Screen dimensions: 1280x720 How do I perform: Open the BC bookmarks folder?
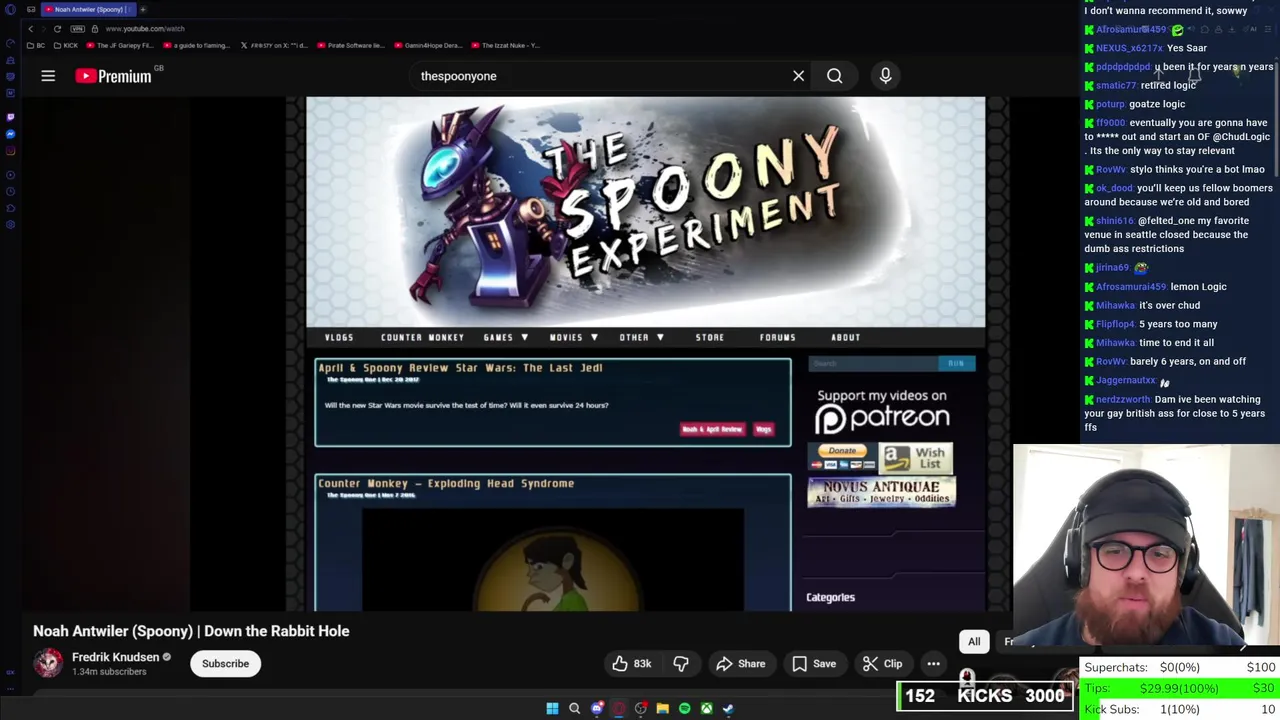tap(36, 46)
